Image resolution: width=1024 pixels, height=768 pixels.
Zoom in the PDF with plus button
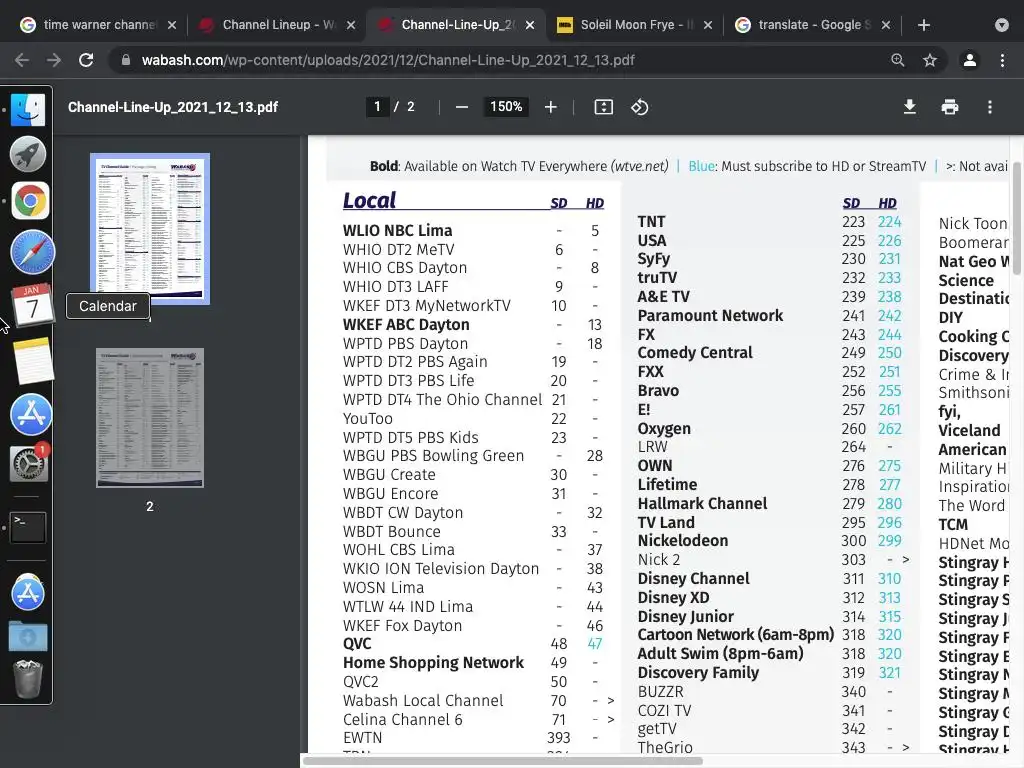(551, 107)
